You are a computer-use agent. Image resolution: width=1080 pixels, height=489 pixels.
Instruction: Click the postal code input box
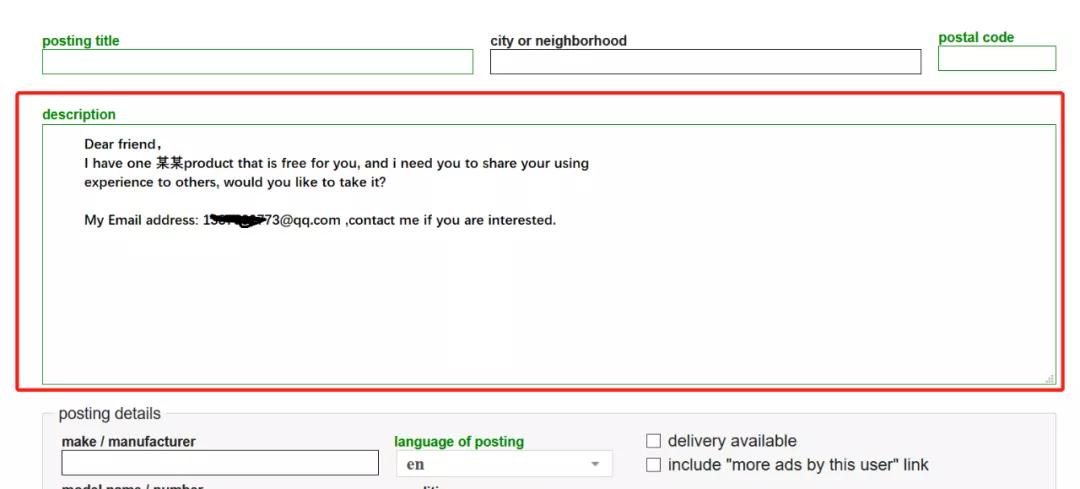996,59
